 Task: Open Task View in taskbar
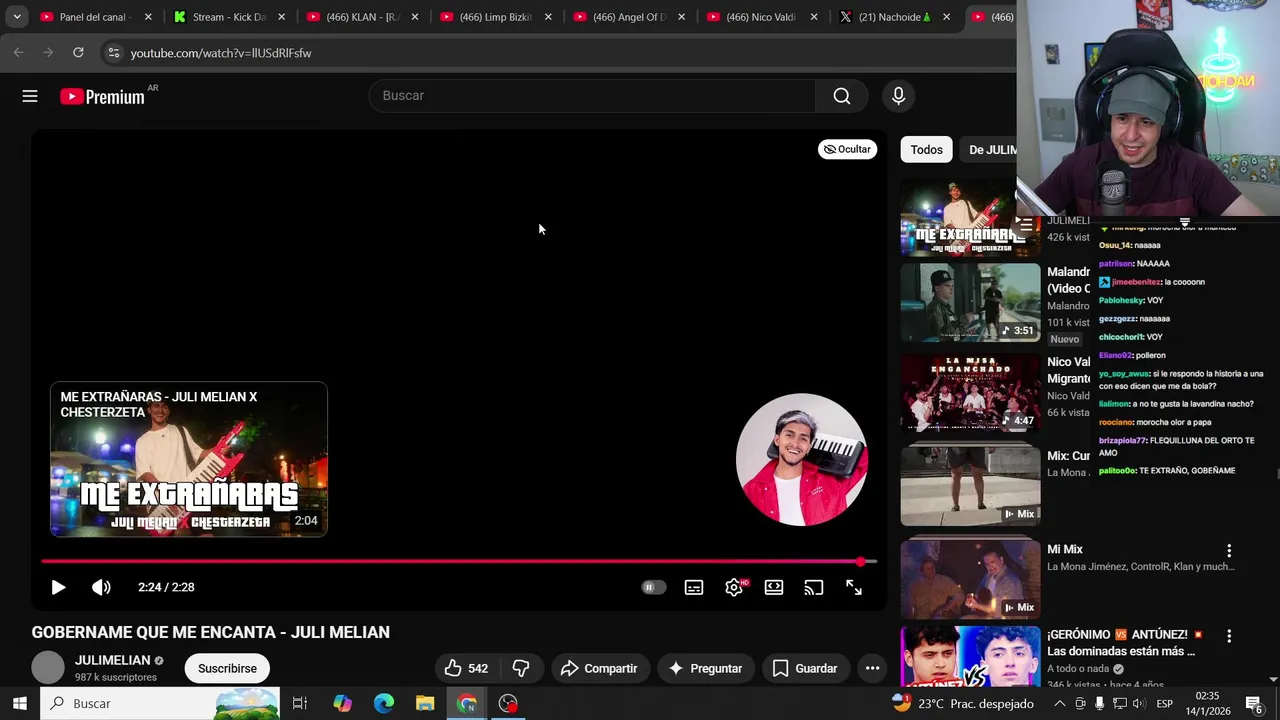(x=299, y=703)
